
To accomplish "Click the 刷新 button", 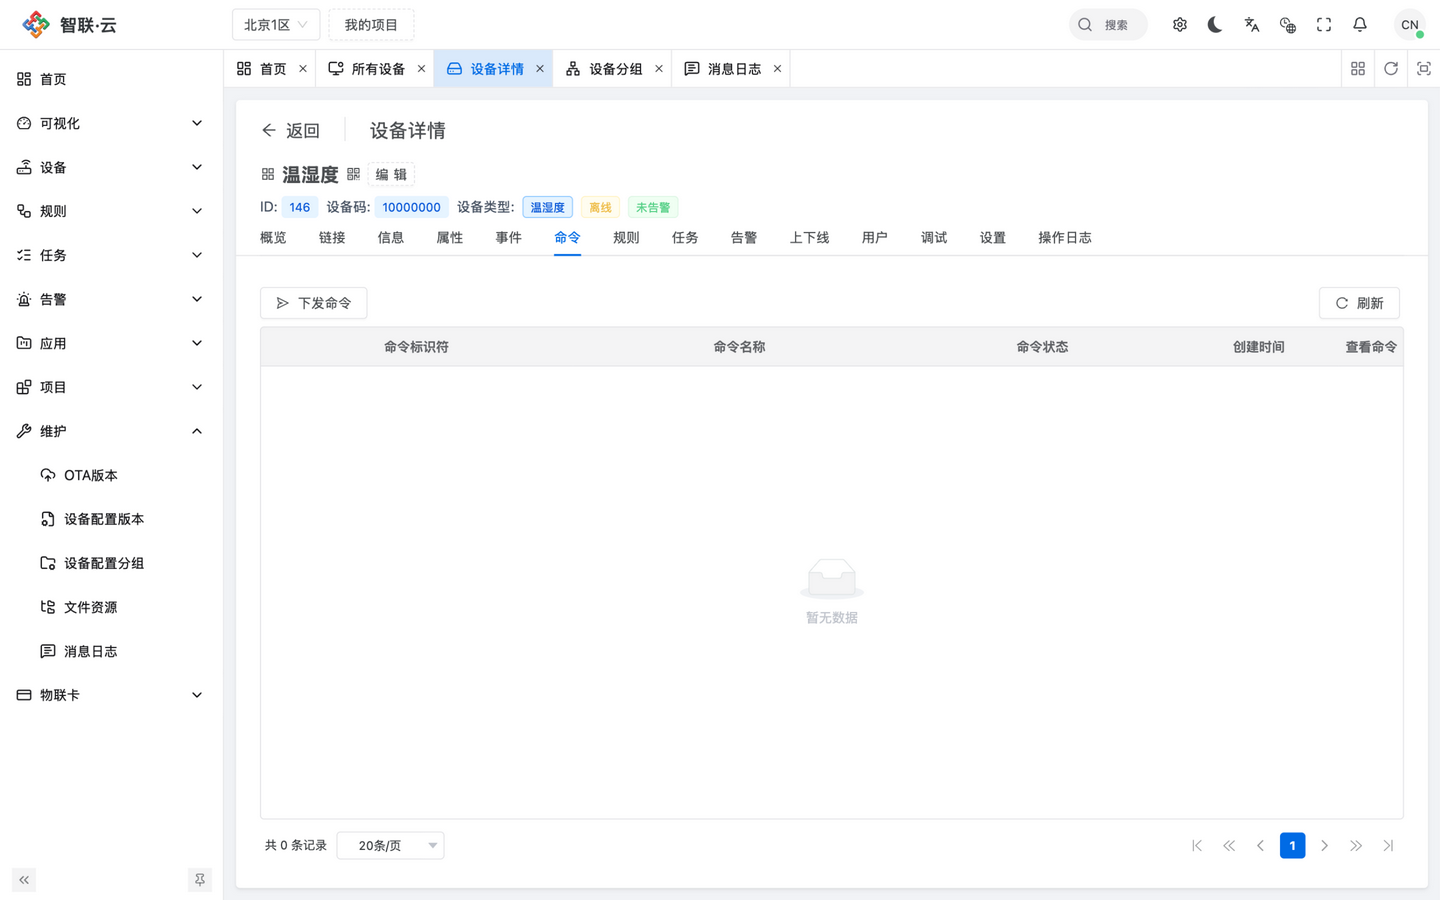I will tap(1359, 303).
